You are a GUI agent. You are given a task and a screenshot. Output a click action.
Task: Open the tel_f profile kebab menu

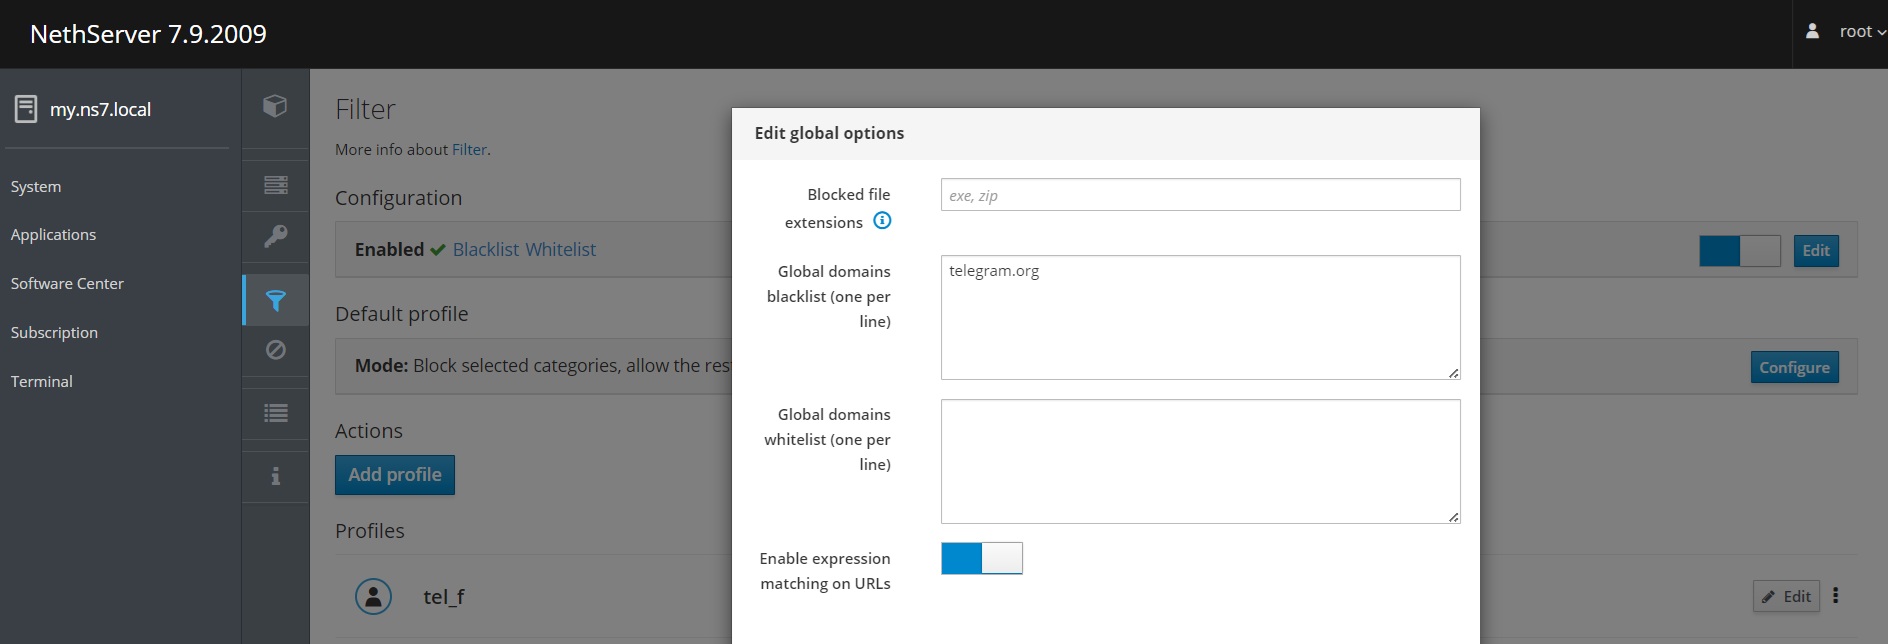pos(1835,596)
